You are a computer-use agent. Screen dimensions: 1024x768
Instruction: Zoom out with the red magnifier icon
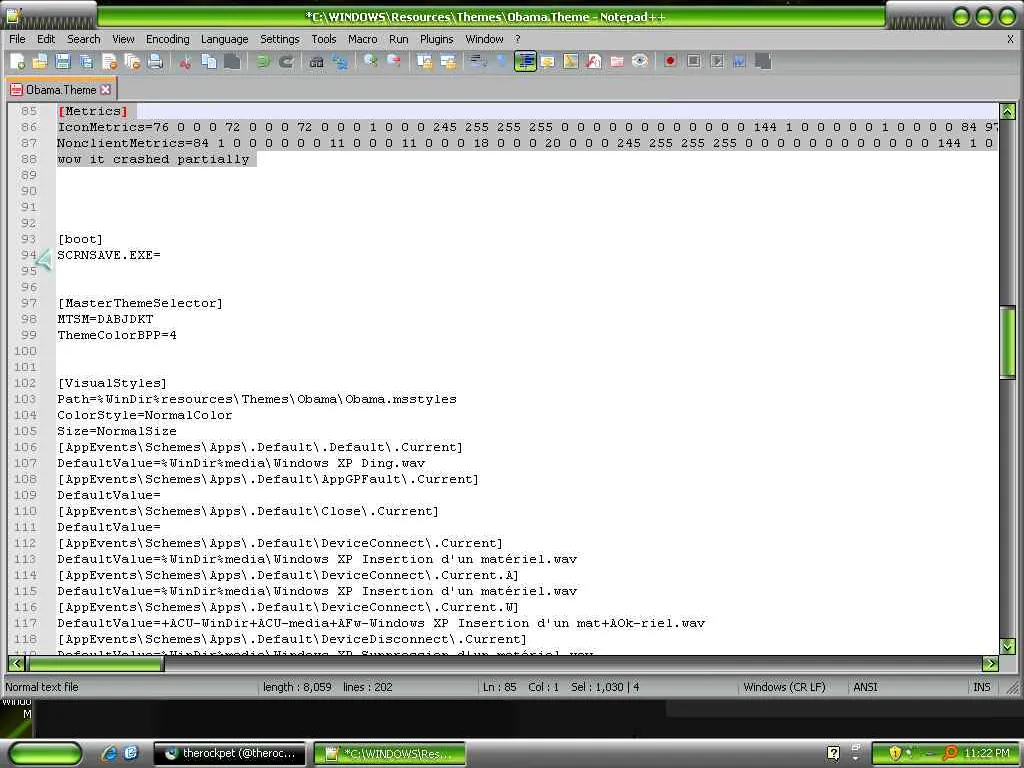pos(393,61)
